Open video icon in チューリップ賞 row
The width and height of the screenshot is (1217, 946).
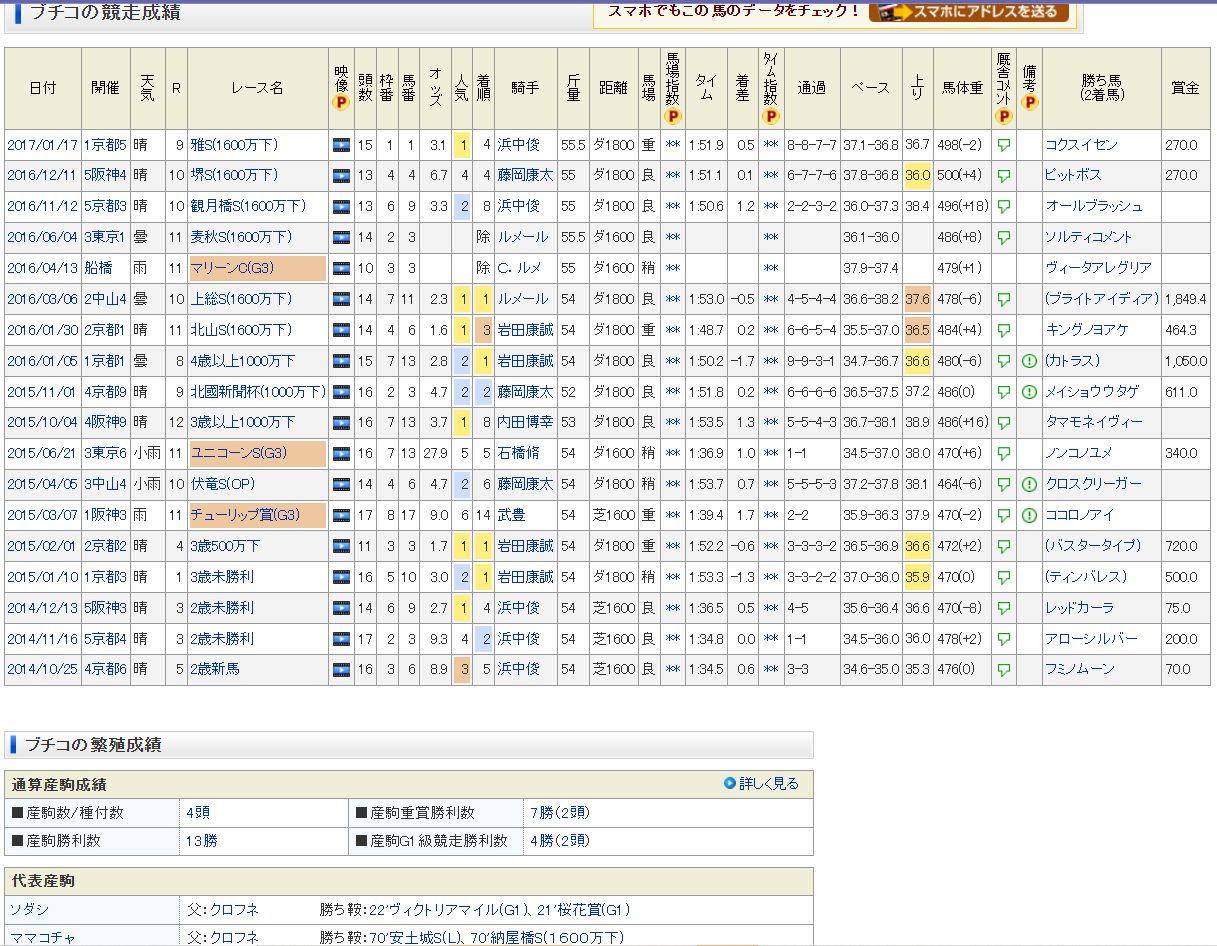(341, 515)
